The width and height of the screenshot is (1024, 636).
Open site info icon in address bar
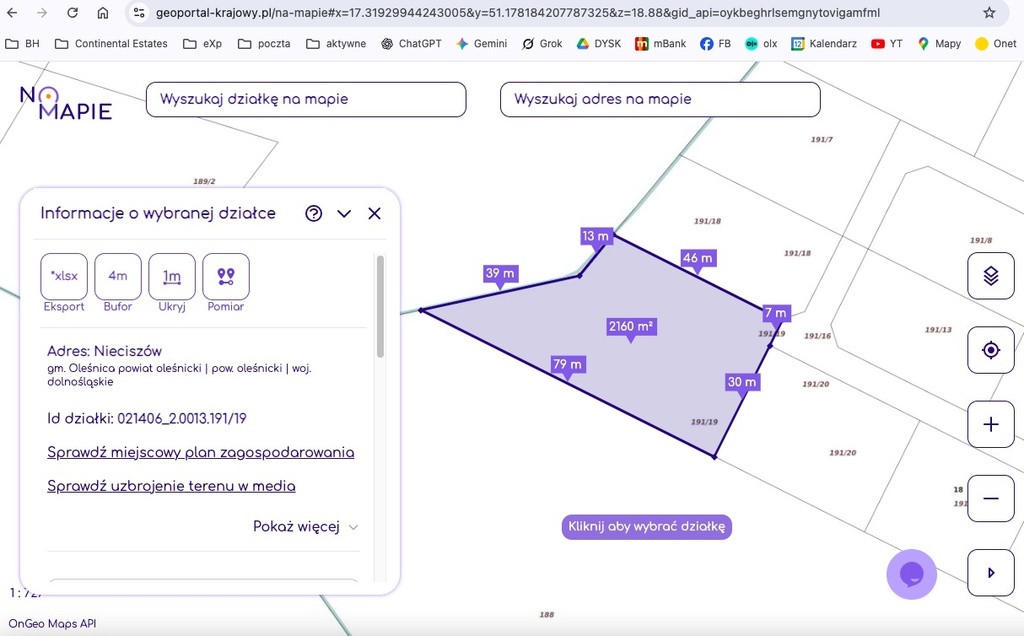(138, 12)
